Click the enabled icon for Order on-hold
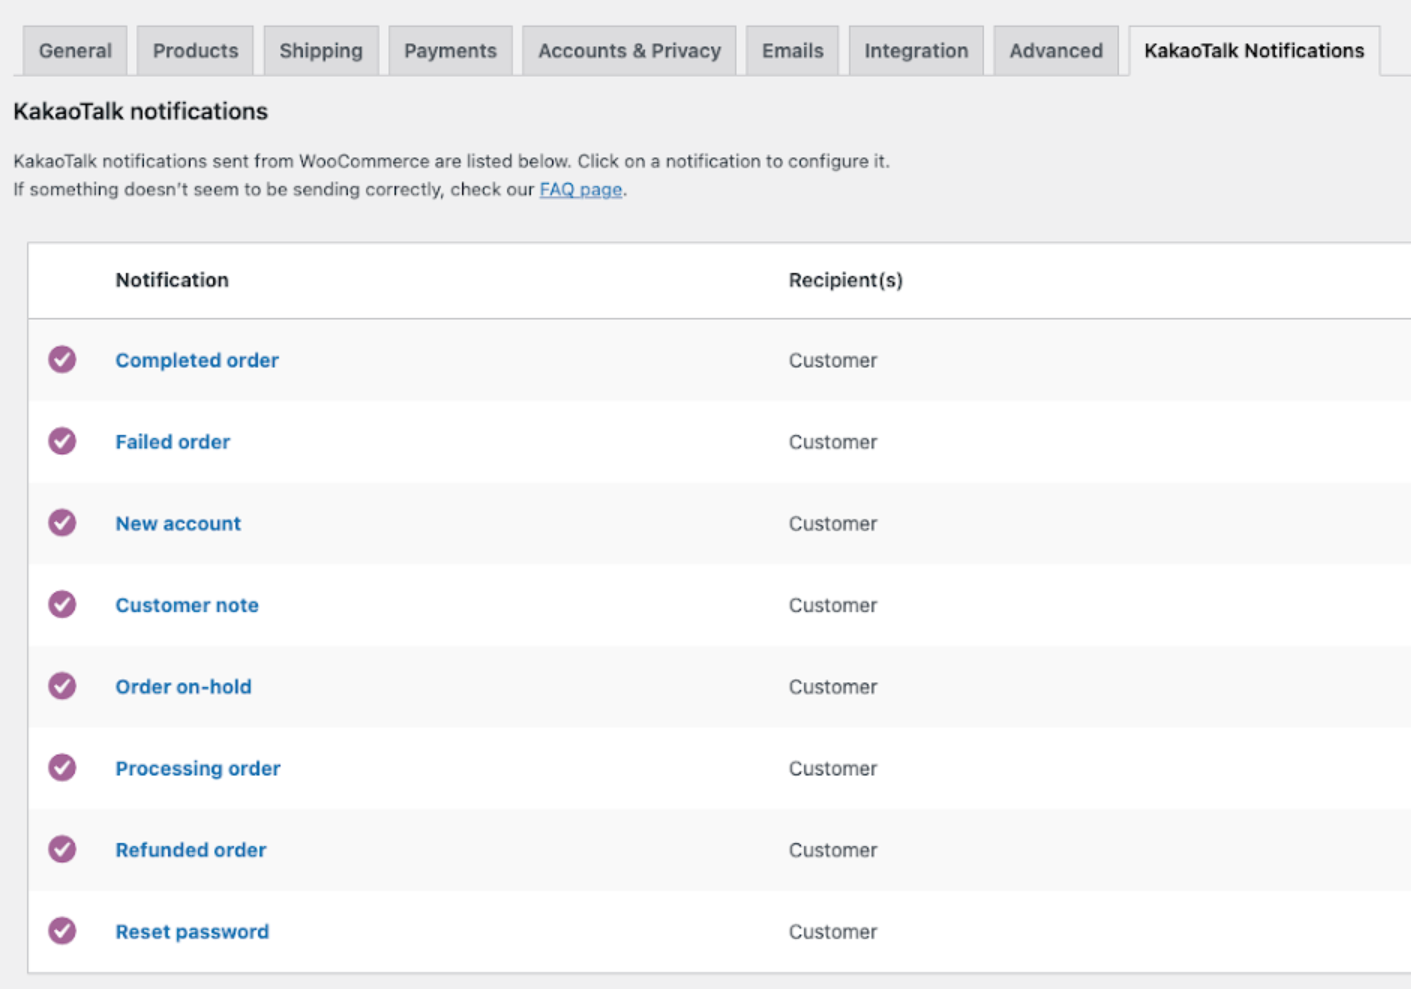1411x989 pixels. tap(62, 686)
